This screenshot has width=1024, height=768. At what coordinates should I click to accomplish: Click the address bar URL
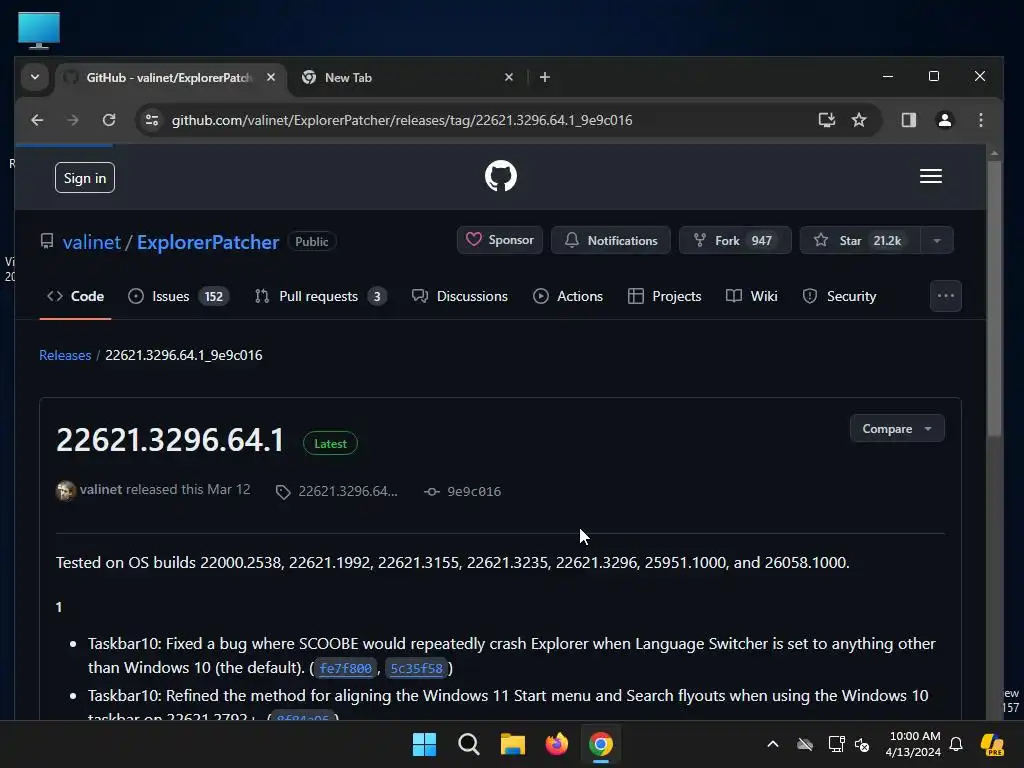(402, 120)
